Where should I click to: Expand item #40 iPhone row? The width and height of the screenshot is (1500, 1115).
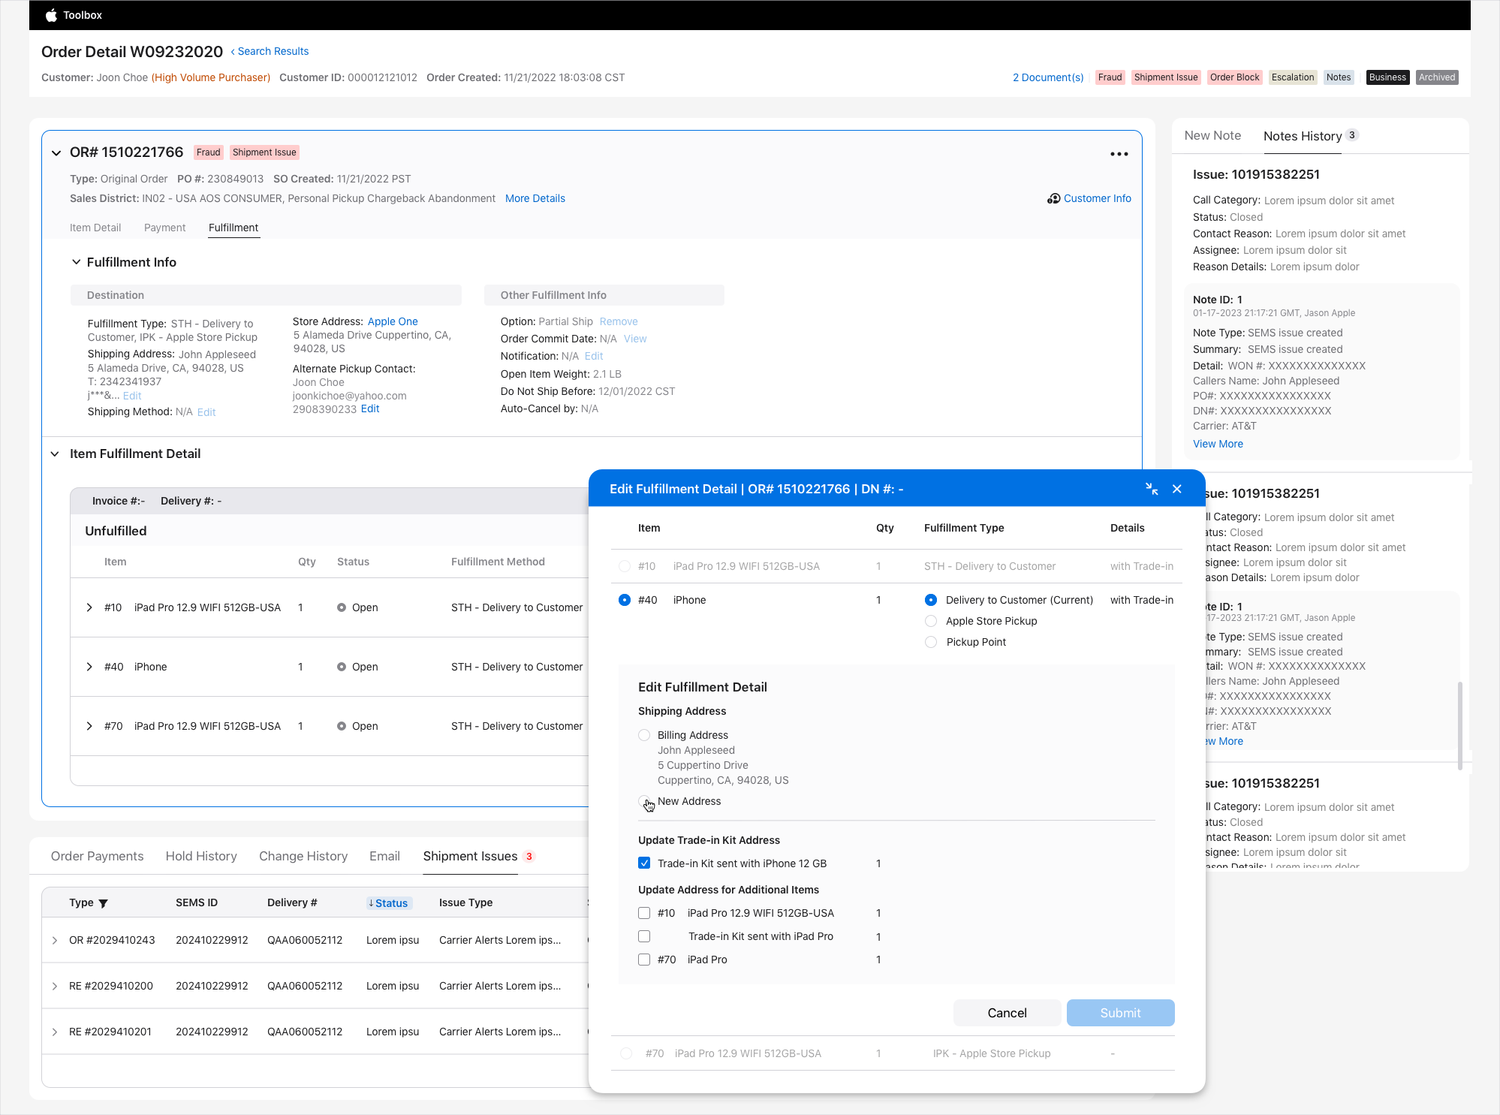(89, 667)
